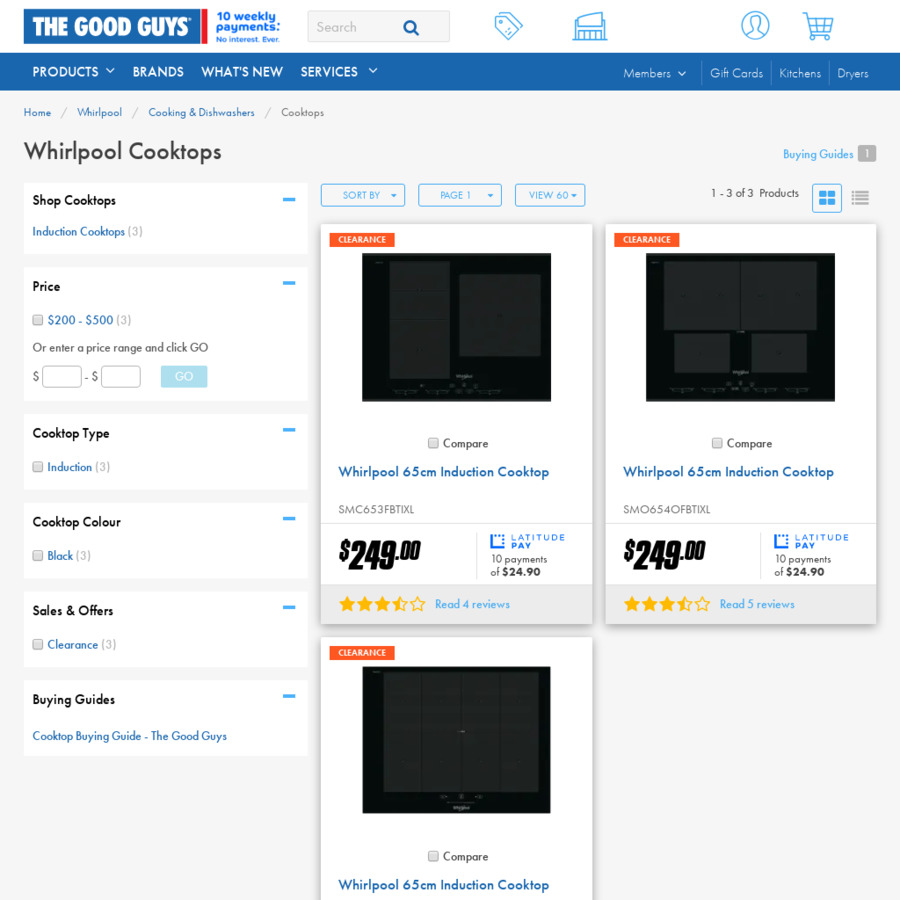Open the shopping cart icon
This screenshot has height=900, width=900.
pos(817,26)
